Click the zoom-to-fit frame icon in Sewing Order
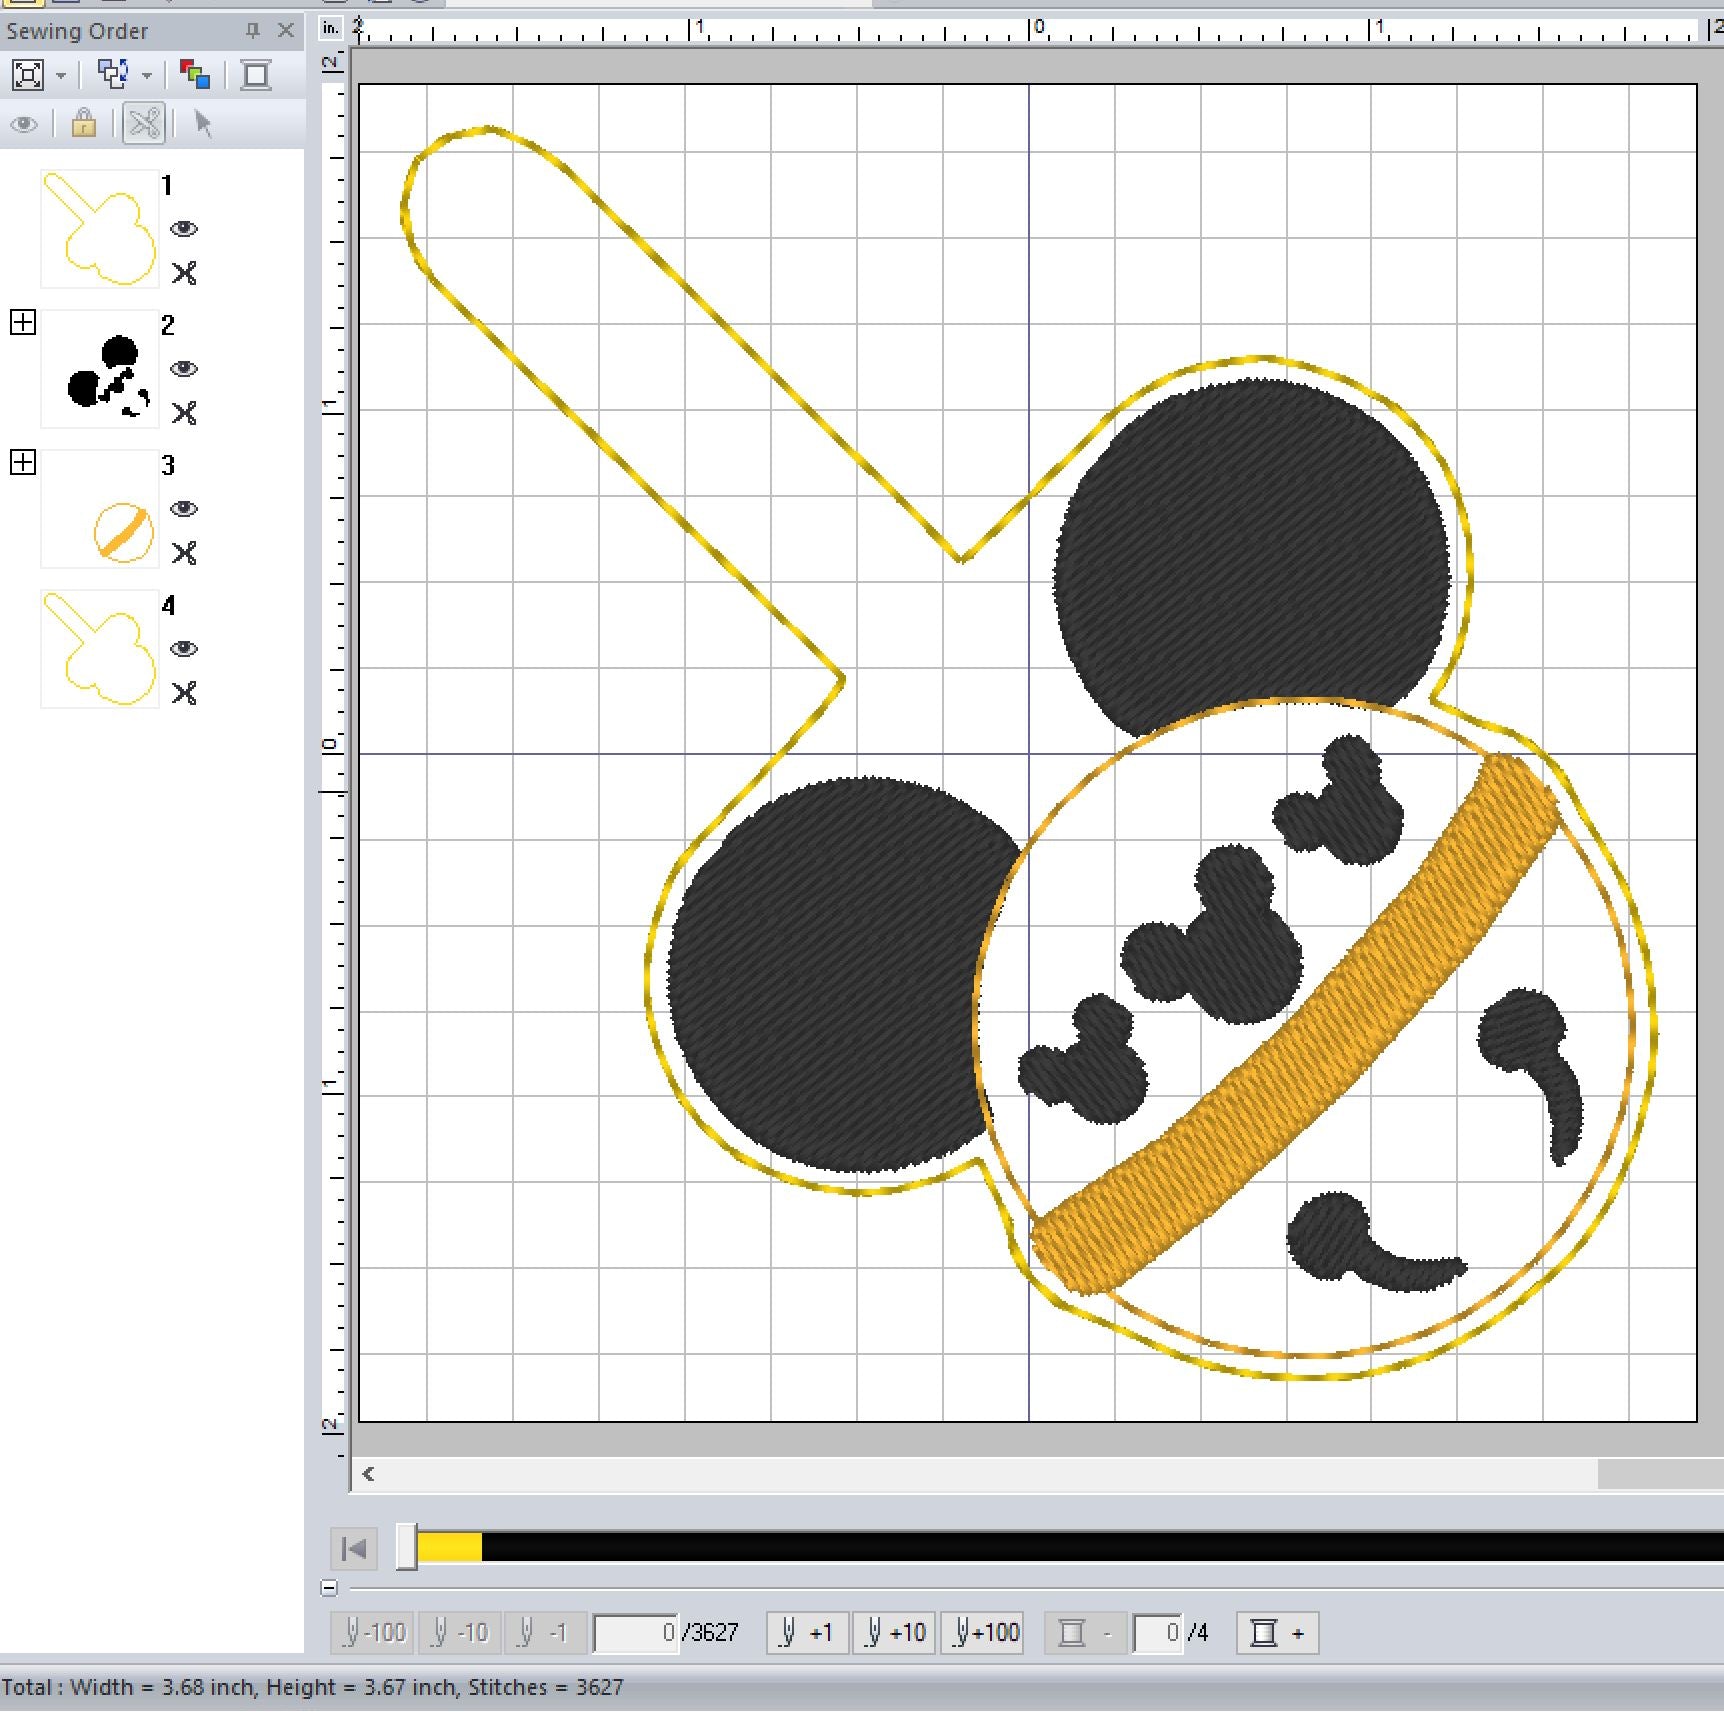1724x1712 pixels. click(28, 75)
